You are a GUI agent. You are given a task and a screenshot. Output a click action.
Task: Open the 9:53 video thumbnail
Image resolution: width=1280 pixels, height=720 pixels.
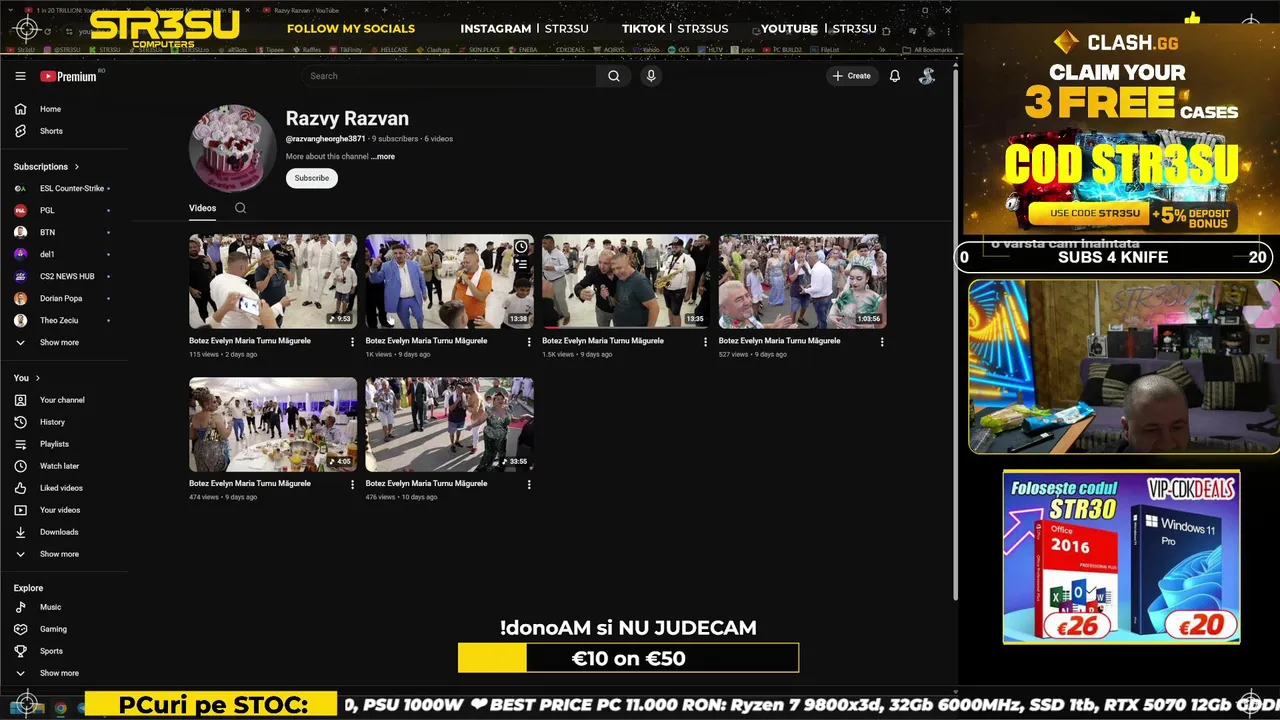tap(273, 281)
